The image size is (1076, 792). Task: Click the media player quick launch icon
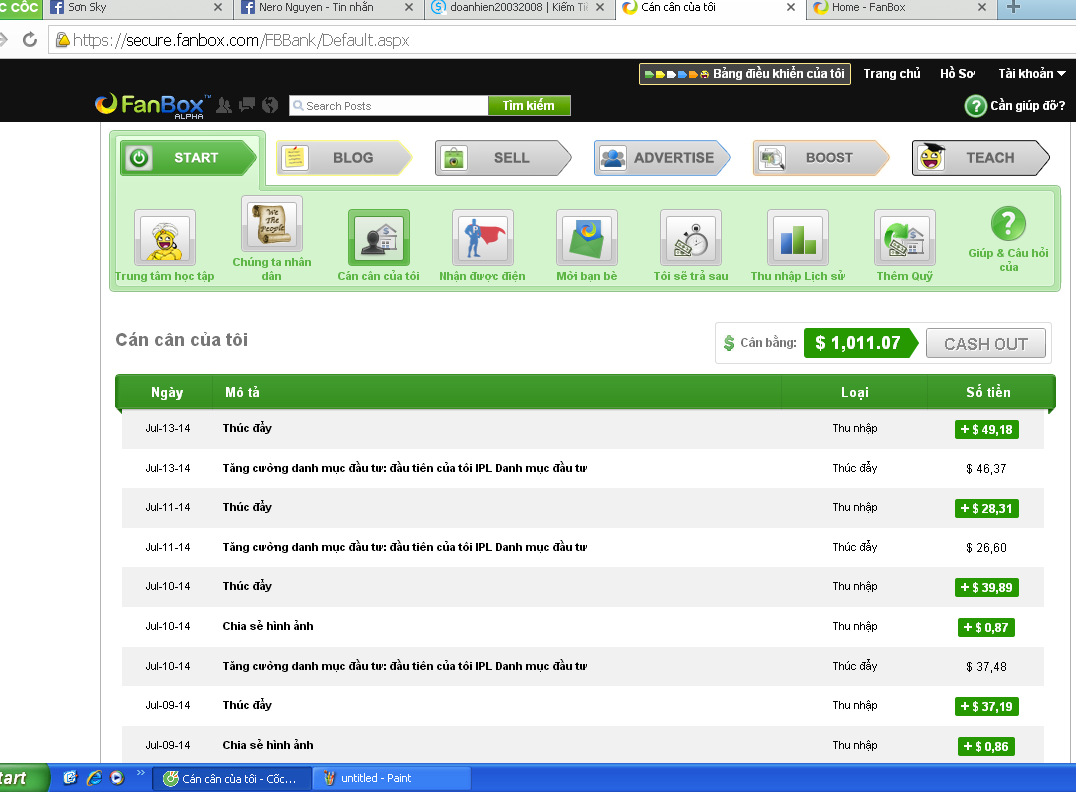pos(117,778)
